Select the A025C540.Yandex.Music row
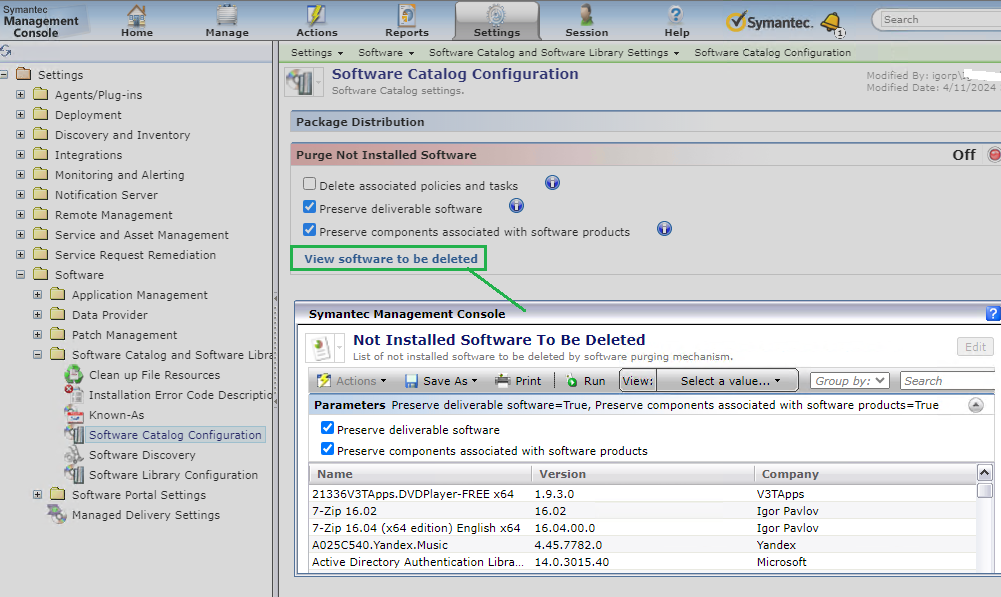1001x597 pixels. (642, 545)
